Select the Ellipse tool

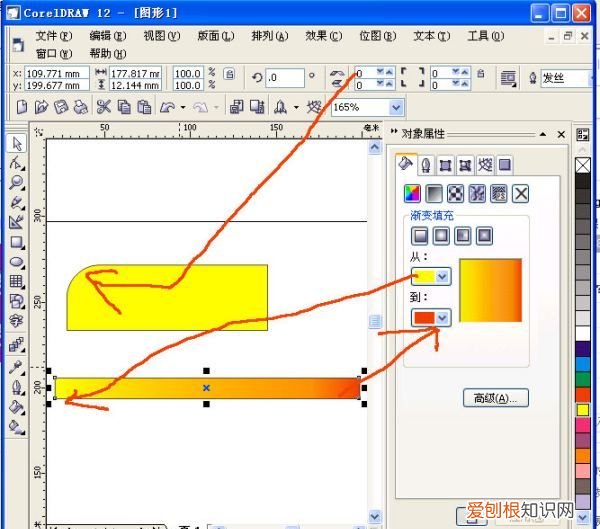[16, 262]
